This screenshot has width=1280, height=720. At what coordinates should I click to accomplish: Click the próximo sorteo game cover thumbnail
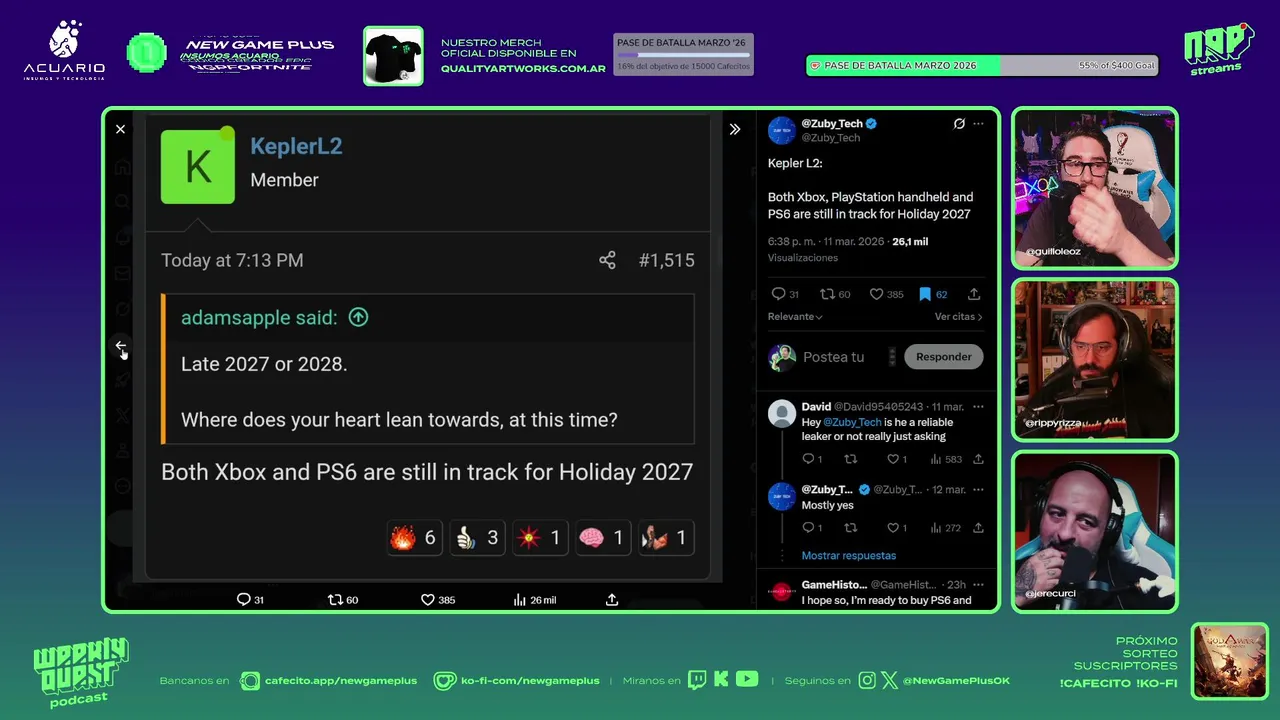[x=1230, y=661]
